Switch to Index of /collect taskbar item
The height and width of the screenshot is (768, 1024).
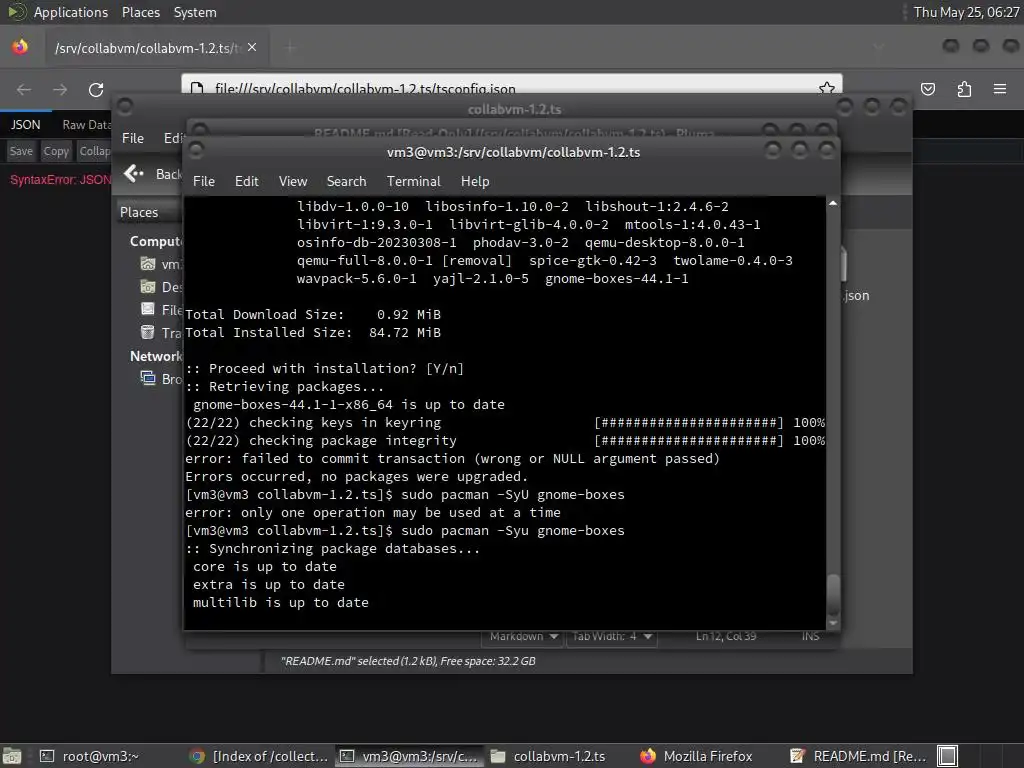(x=259, y=756)
